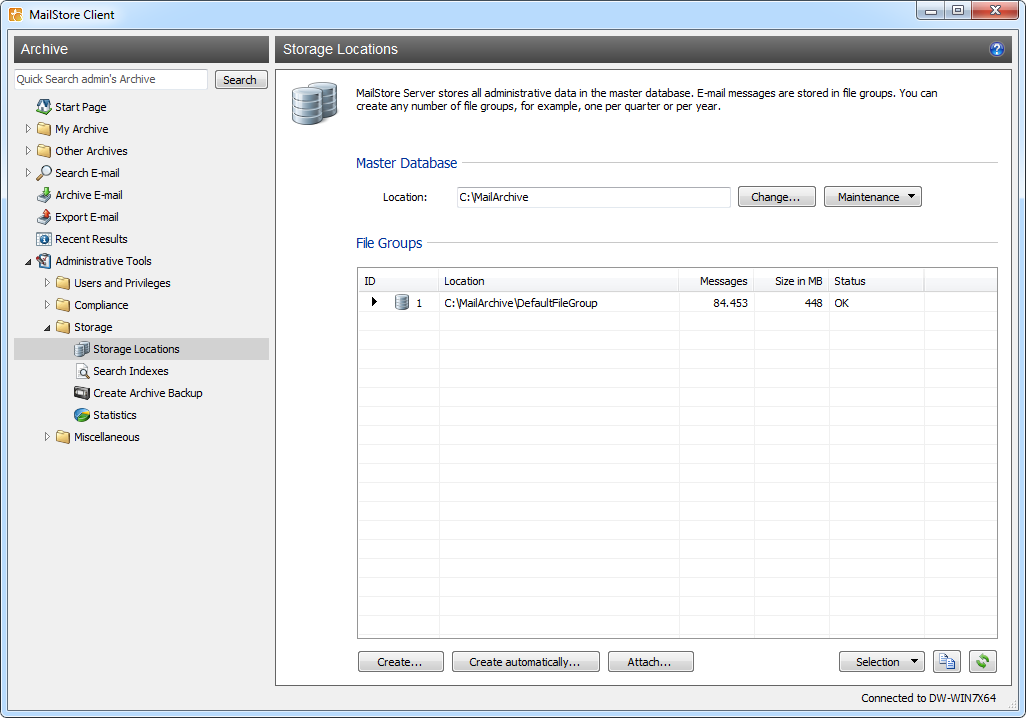
Task: Click the Storage folder icon
Action: pos(63,327)
